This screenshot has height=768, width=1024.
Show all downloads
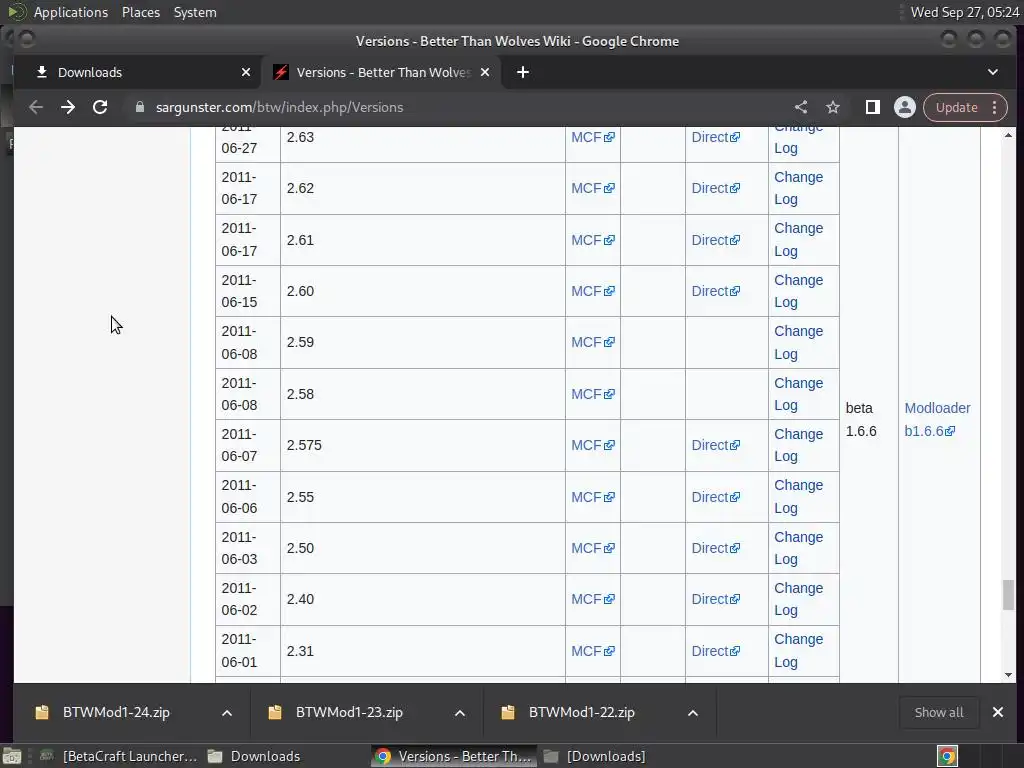938,712
